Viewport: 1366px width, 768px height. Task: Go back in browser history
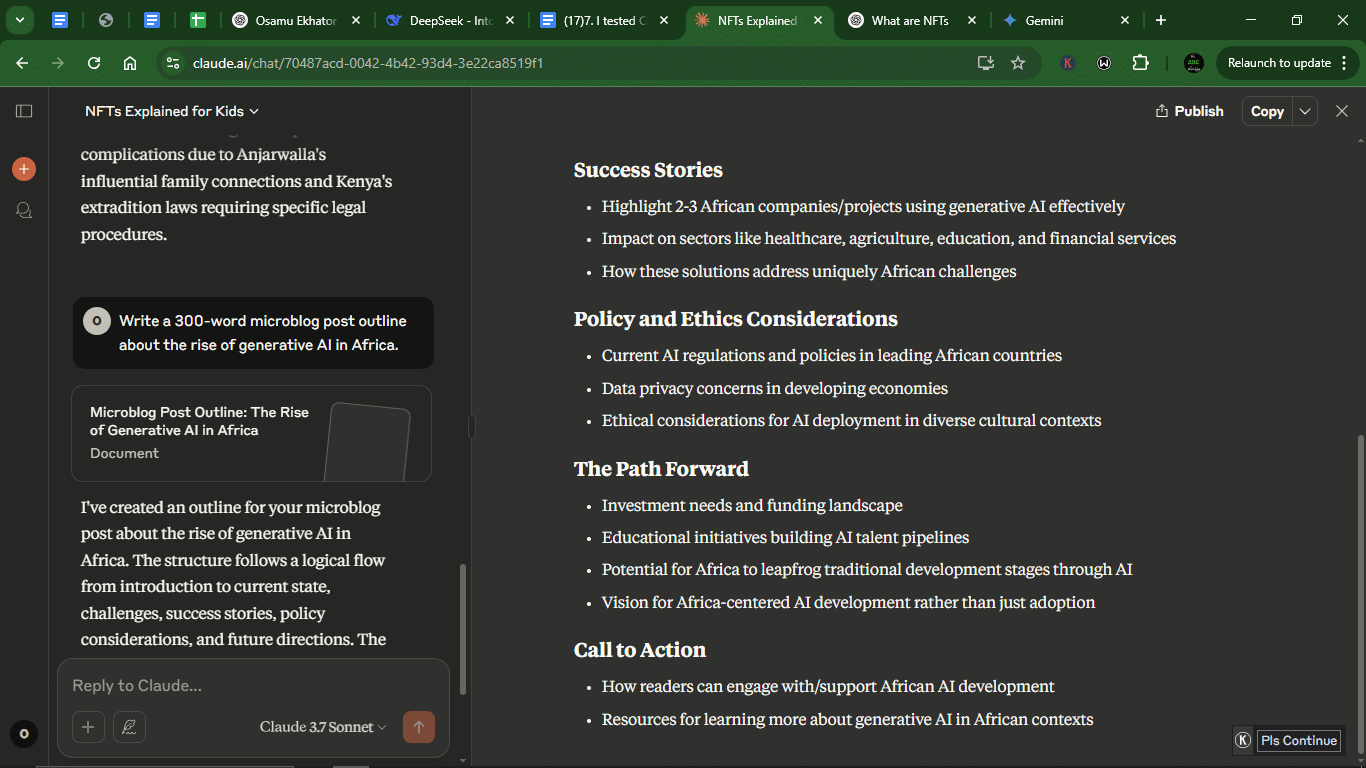pos(22,63)
